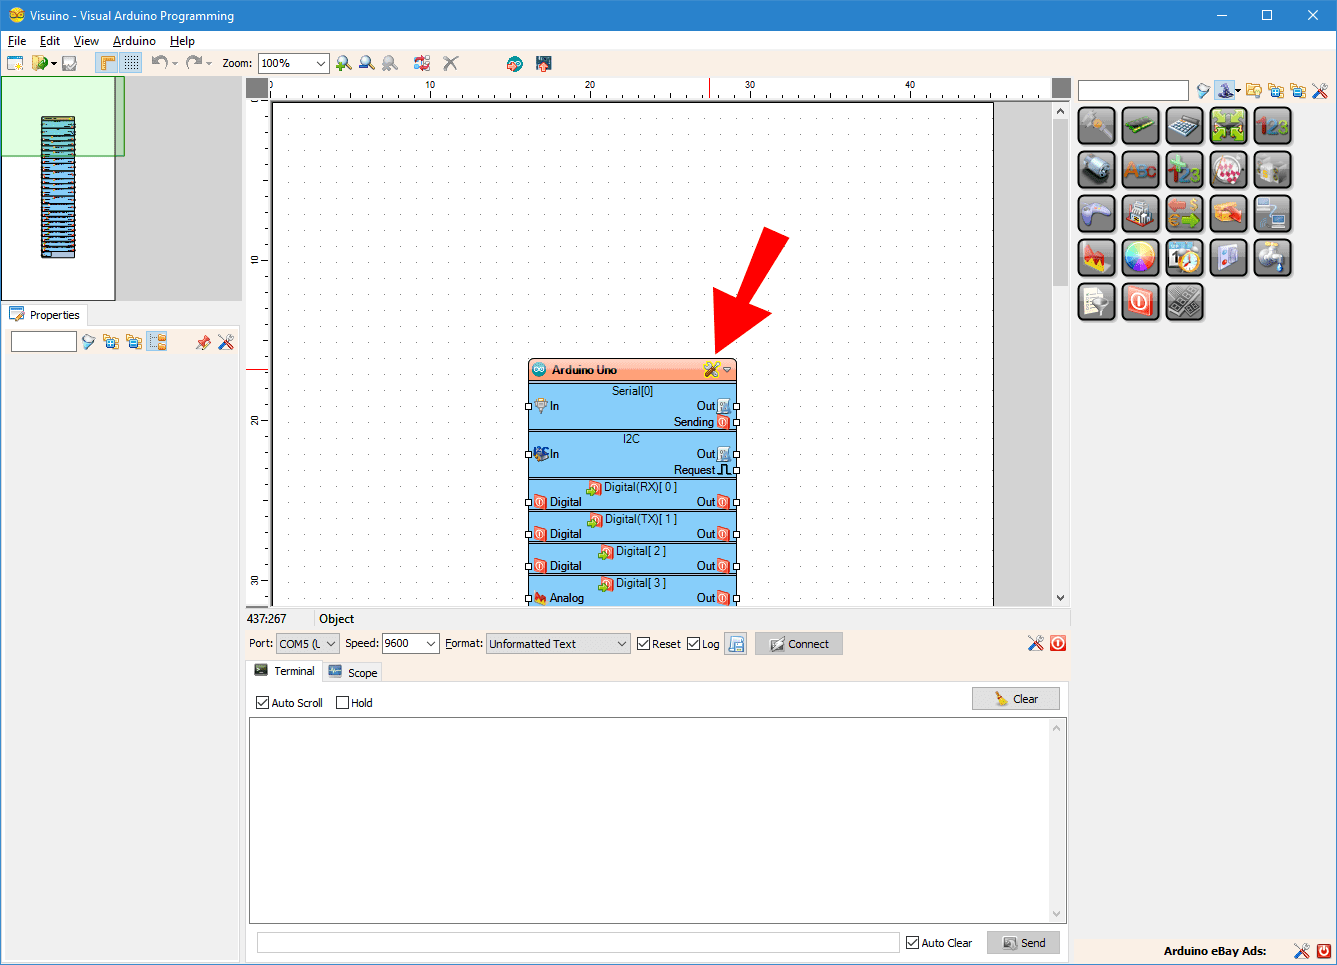The image size is (1337, 965).
Task: Select the calculator Math category icon
Action: 1184,125
